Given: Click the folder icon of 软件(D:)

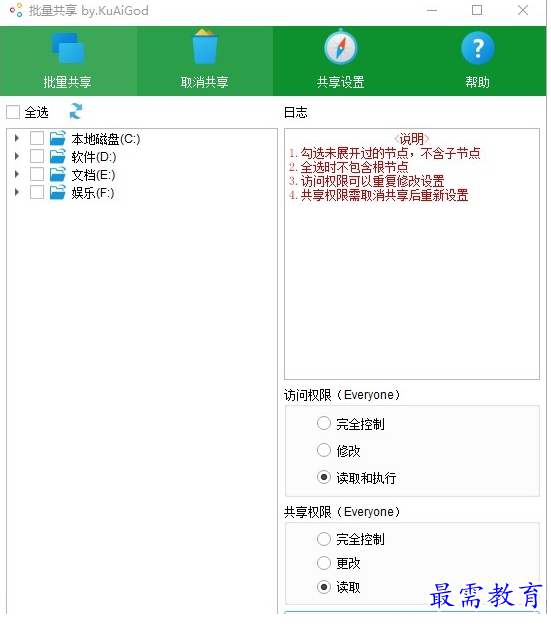Looking at the screenshot, I should pos(58,156).
